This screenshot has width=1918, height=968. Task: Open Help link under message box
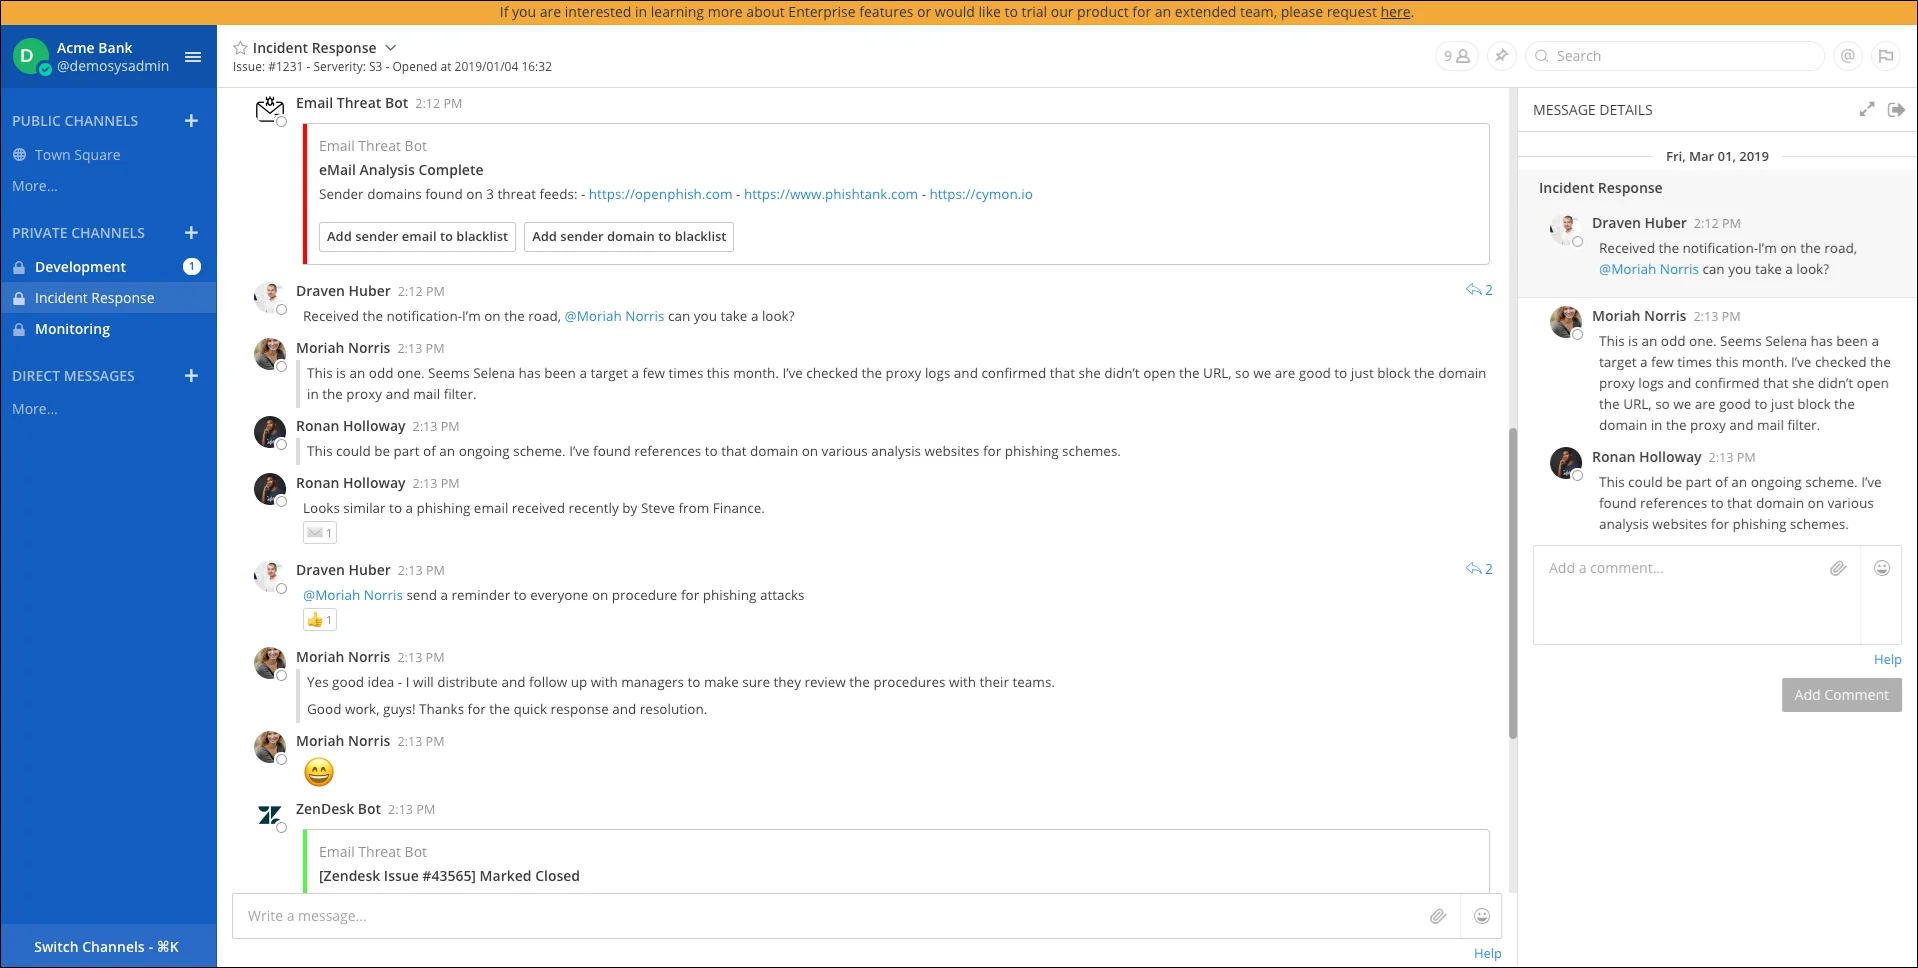(x=1488, y=954)
